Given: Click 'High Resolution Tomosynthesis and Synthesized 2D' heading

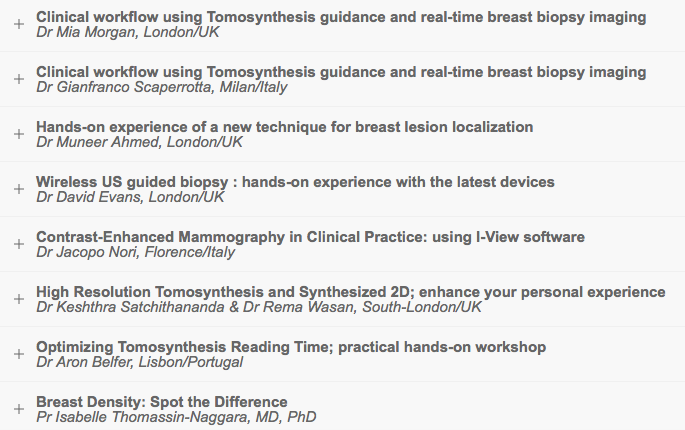Looking at the screenshot, I should 350,292.
